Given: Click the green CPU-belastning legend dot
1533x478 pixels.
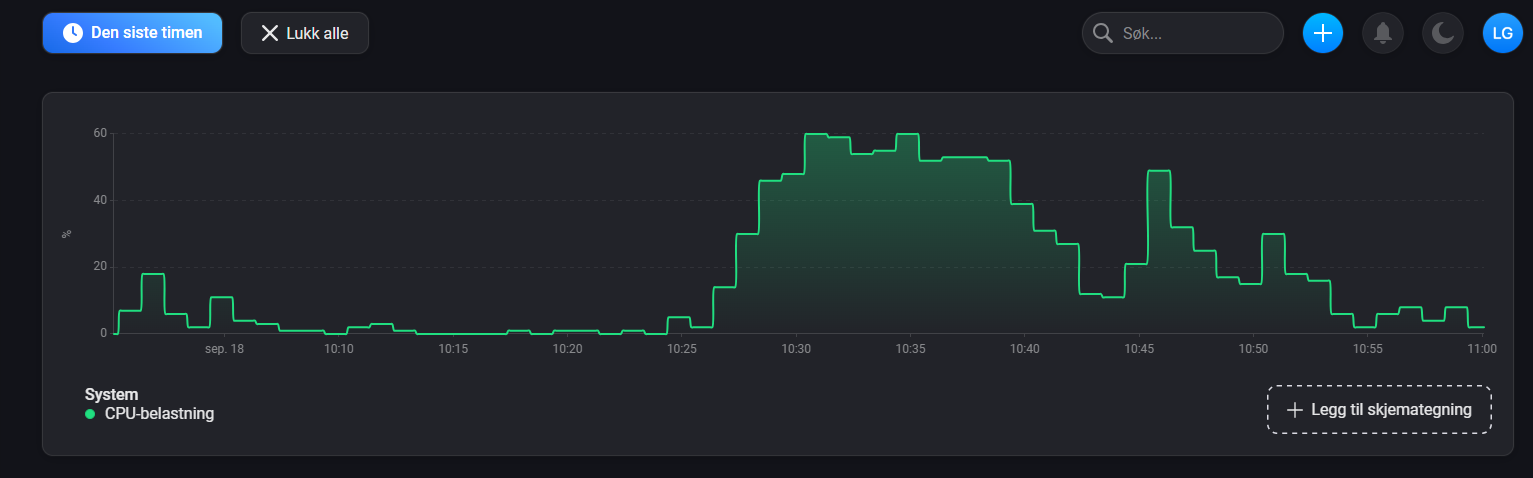Looking at the screenshot, I should coord(90,414).
